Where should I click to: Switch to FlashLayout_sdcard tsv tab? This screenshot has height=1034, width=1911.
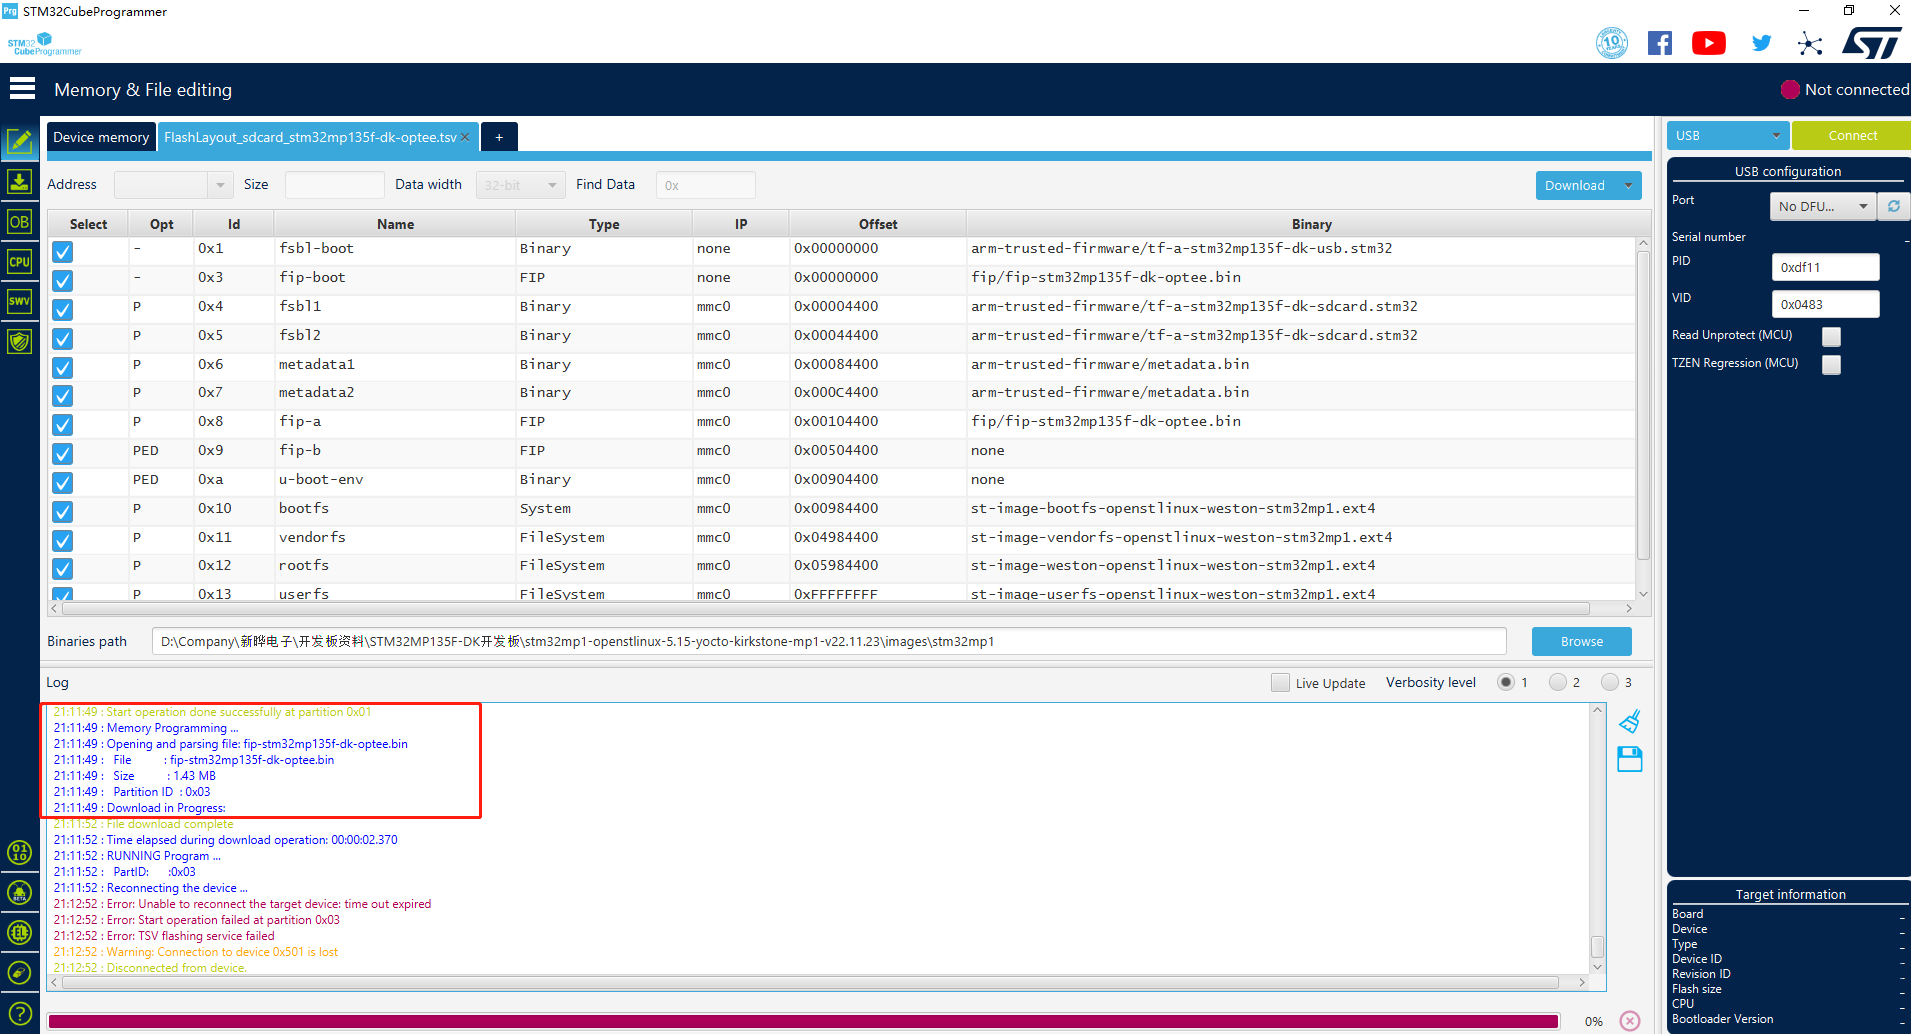[310, 137]
